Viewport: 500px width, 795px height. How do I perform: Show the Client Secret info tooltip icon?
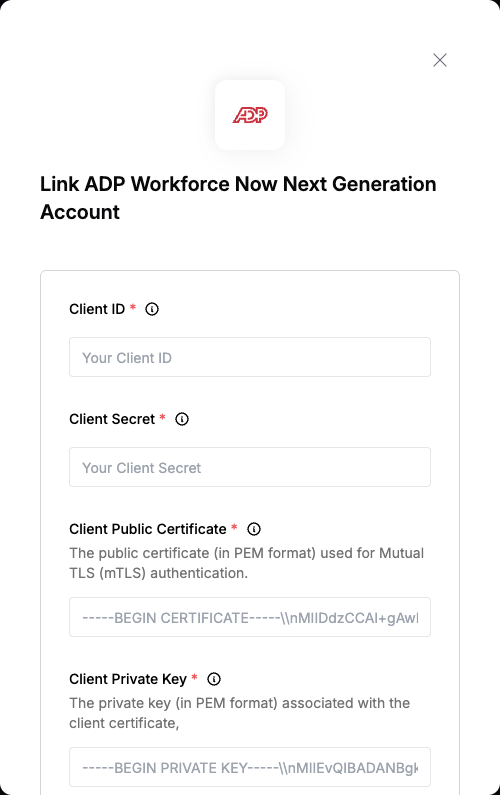pos(182,419)
